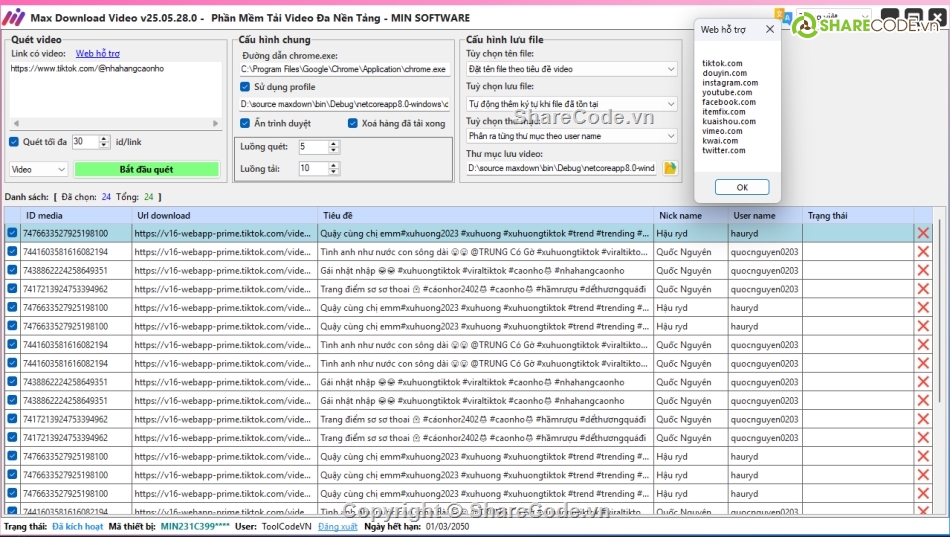Select douyin.com text in support dialog
The width and height of the screenshot is (950, 537).
pyautogui.click(x=724, y=73)
